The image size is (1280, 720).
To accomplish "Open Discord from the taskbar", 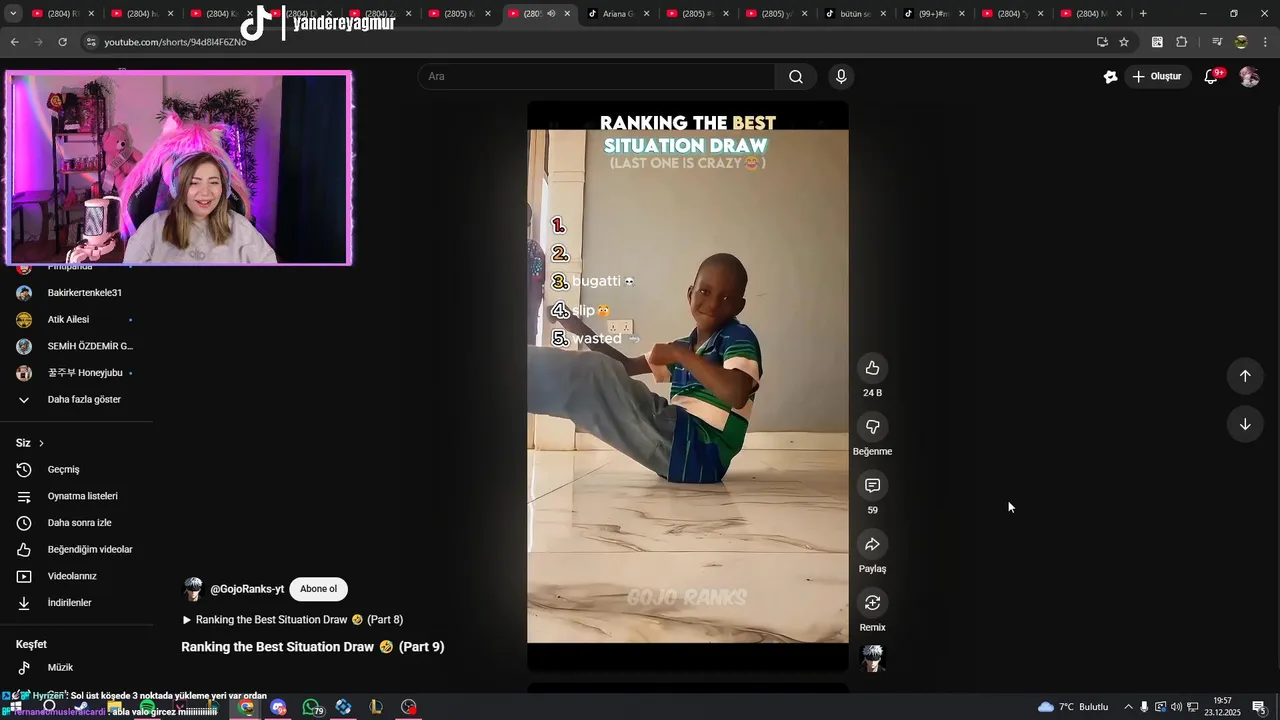I will 279,708.
